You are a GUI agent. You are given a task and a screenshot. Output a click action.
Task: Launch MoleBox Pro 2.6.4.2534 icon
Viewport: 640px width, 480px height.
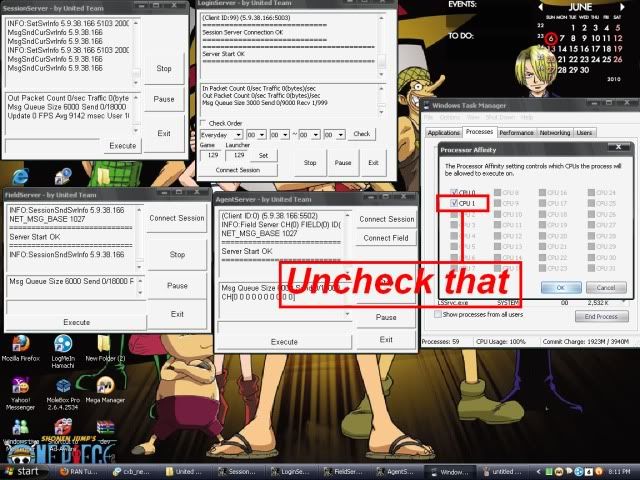61,386
